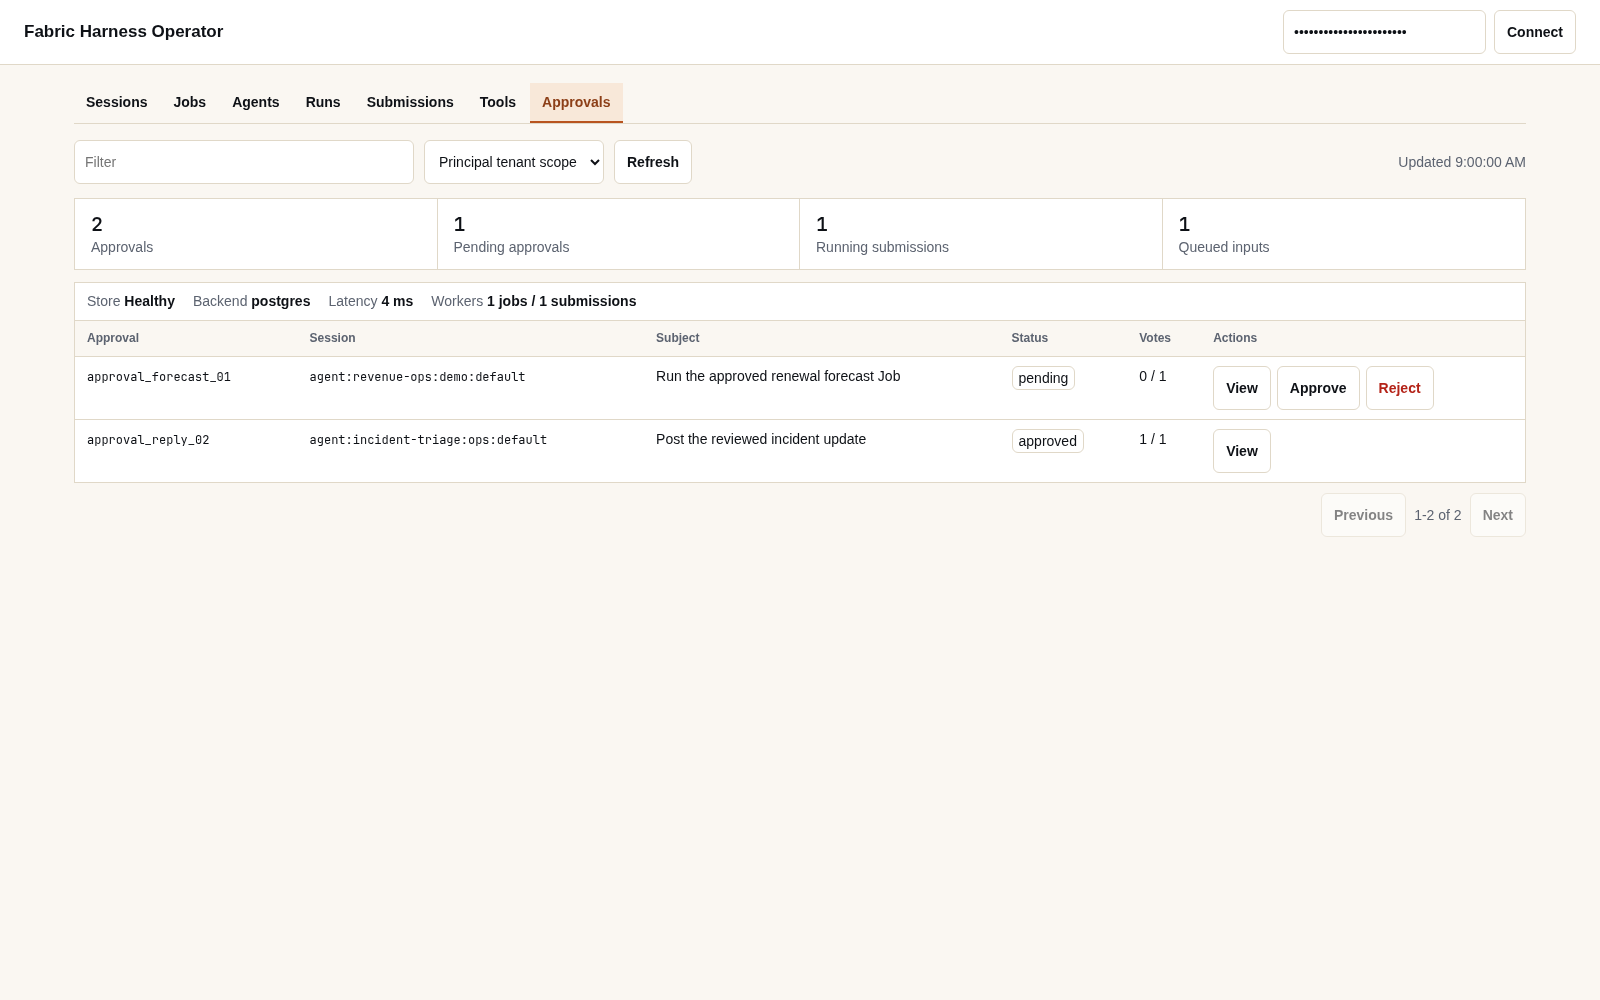
Task: Go to the Previous page
Action: 1363,515
